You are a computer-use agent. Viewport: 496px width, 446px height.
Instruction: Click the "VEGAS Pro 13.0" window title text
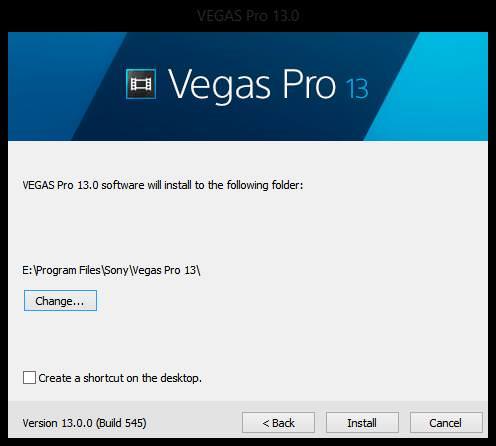click(x=248, y=15)
